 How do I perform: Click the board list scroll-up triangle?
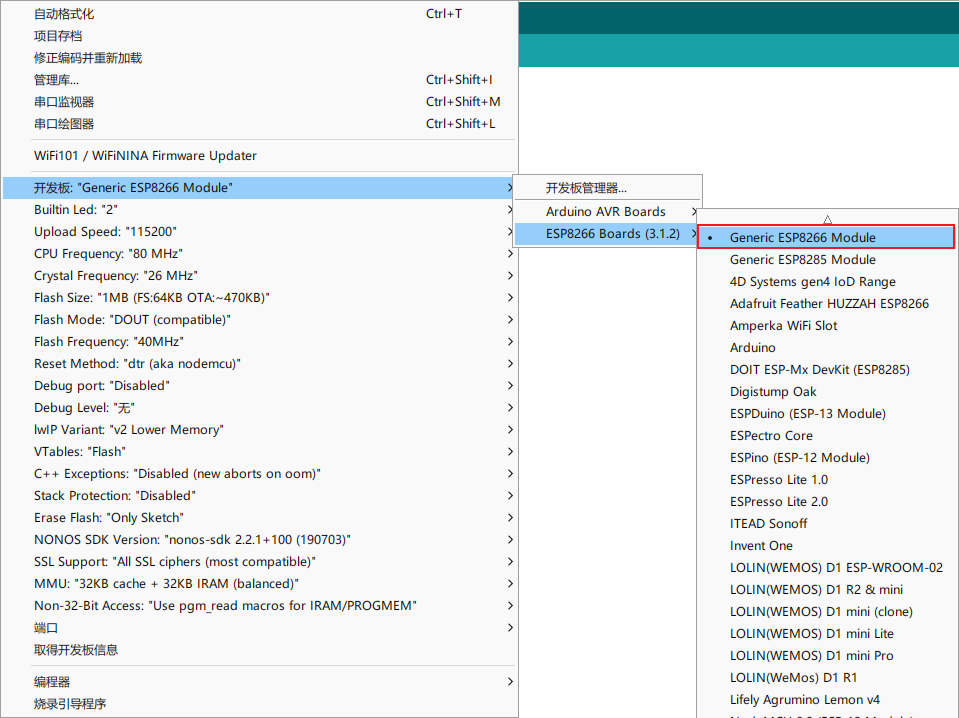pos(828,220)
